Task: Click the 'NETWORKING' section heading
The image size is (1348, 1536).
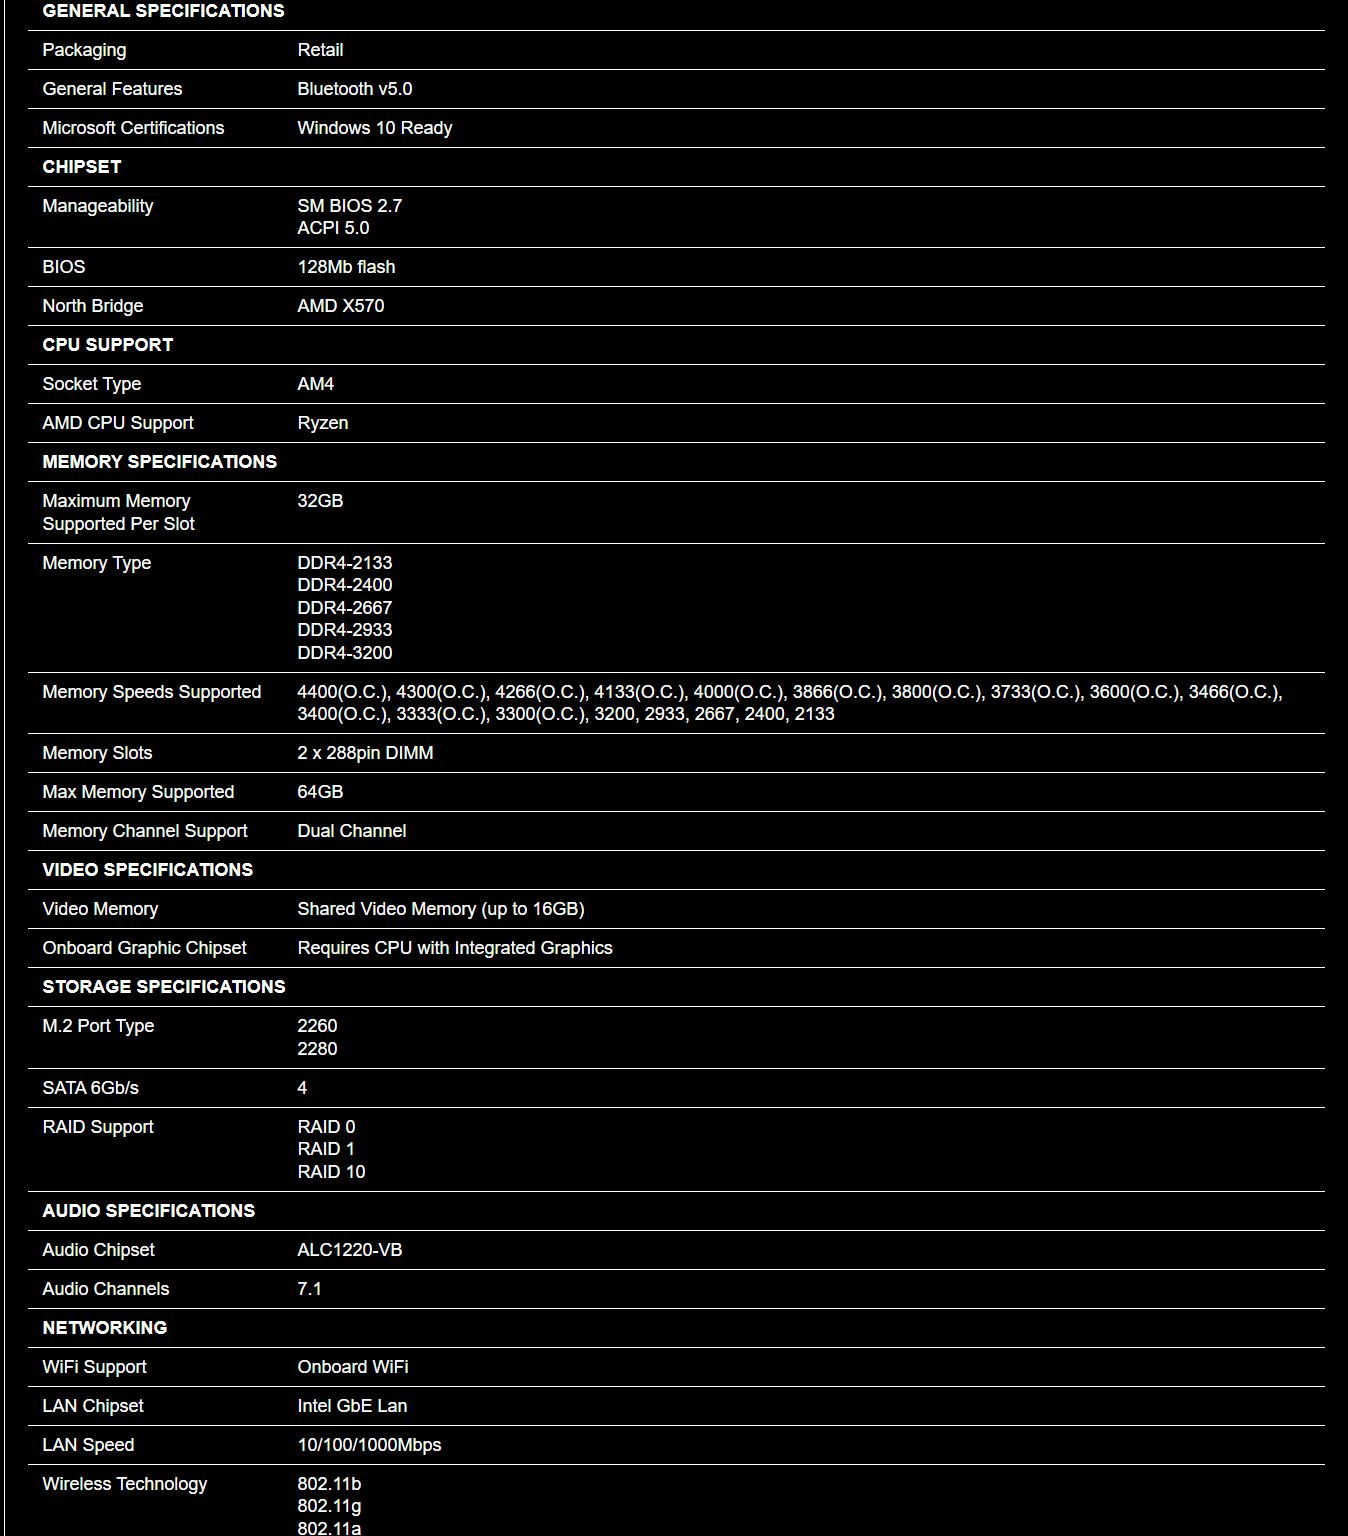Action: [104, 1328]
